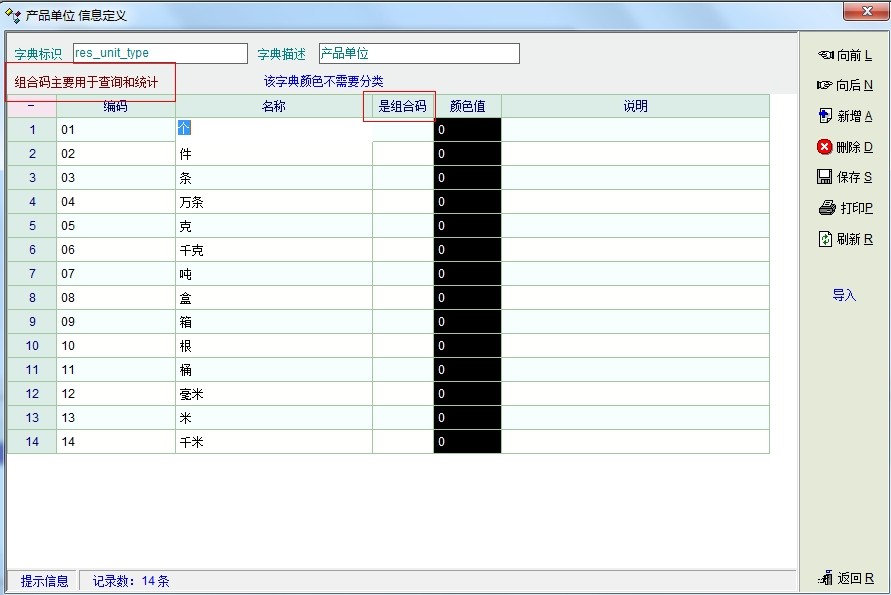Open the 导入 import link
This screenshot has height=595, width=891.
tap(844, 295)
